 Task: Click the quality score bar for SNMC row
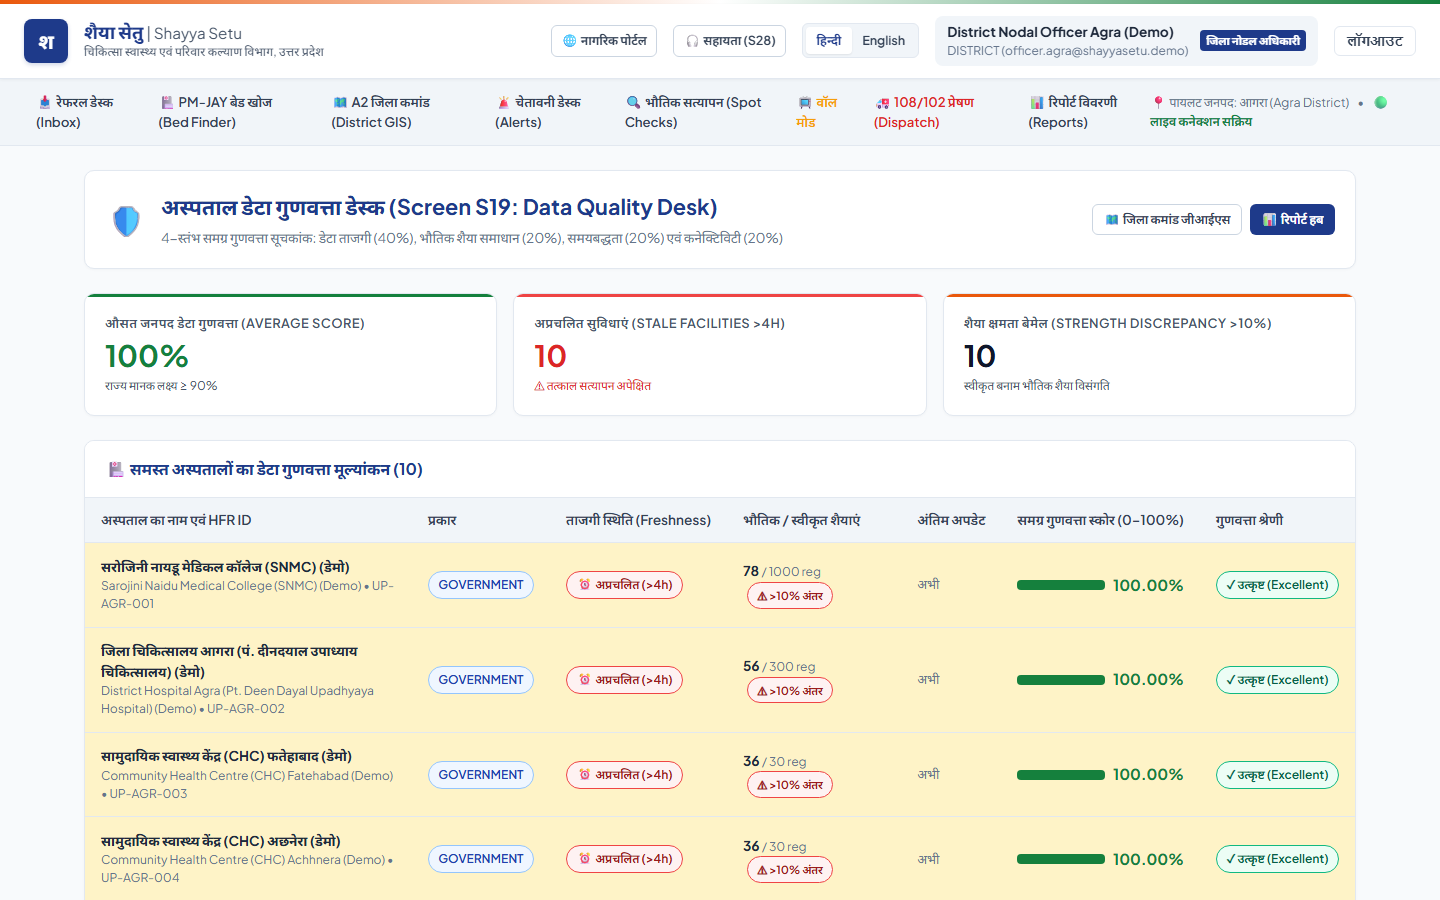[1061, 585]
